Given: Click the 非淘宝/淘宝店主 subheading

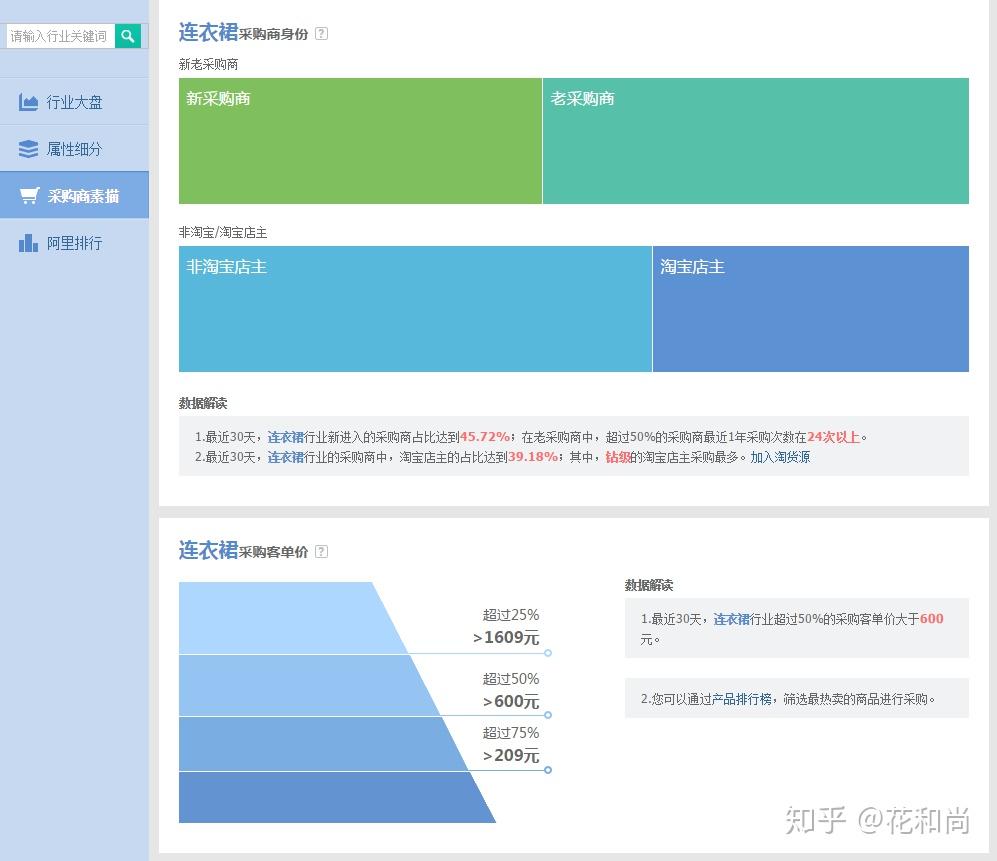Looking at the screenshot, I should coord(223,233).
